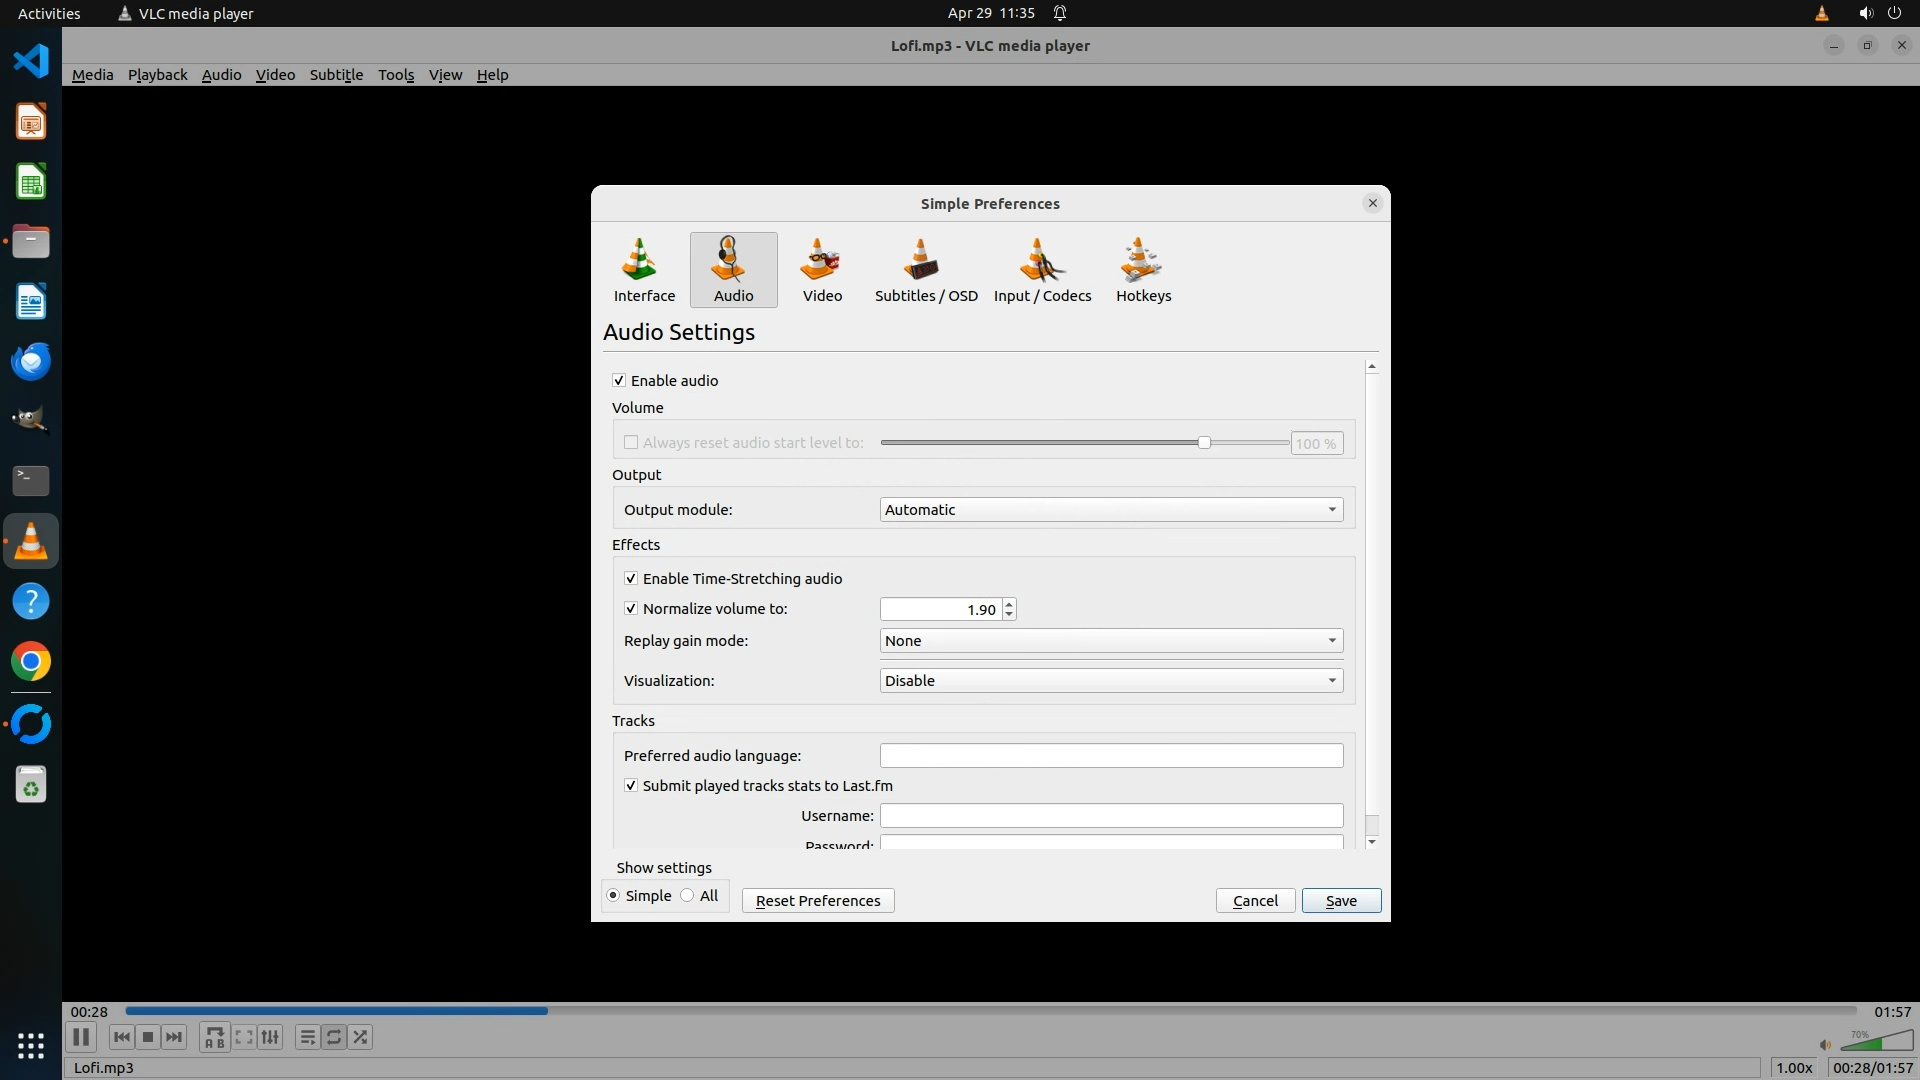
Task: Open the Tools menu
Action: [395, 75]
